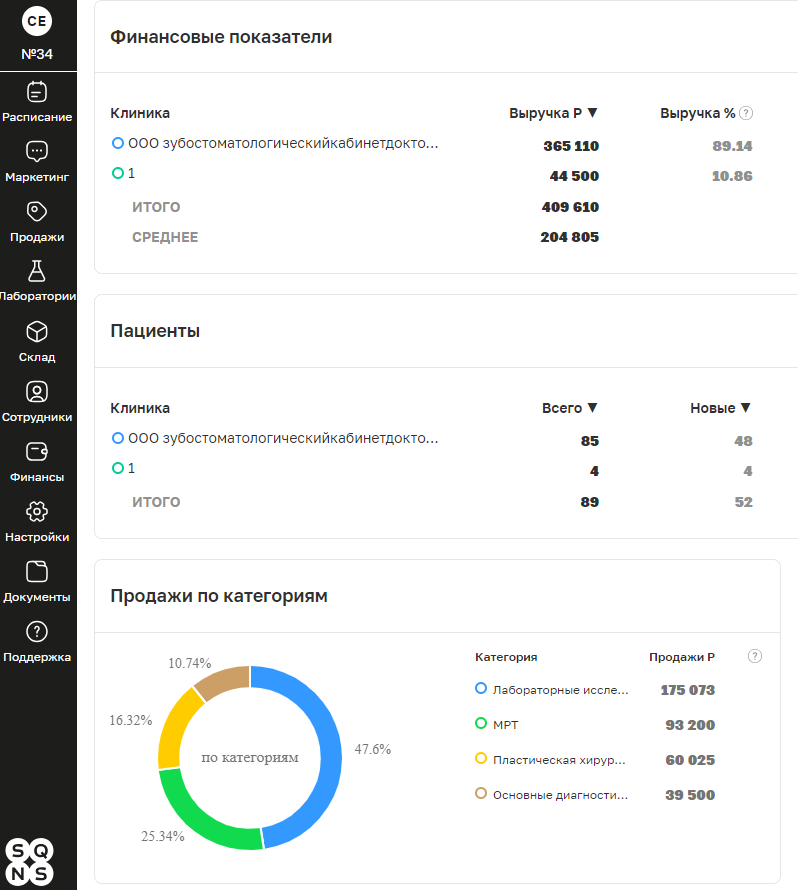
Task: Click sales value 60 025
Action: [x=690, y=760]
